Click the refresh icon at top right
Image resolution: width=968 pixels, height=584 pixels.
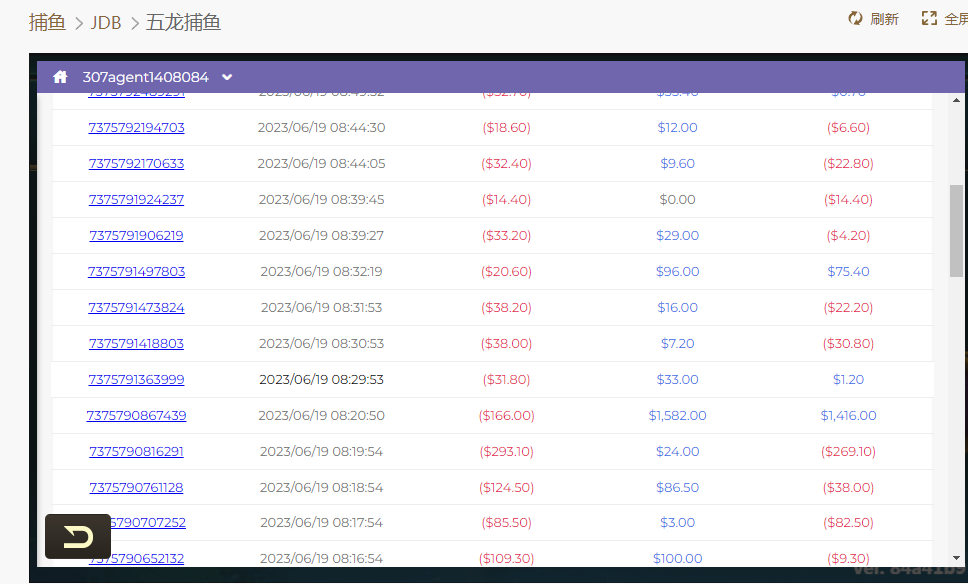coord(855,18)
